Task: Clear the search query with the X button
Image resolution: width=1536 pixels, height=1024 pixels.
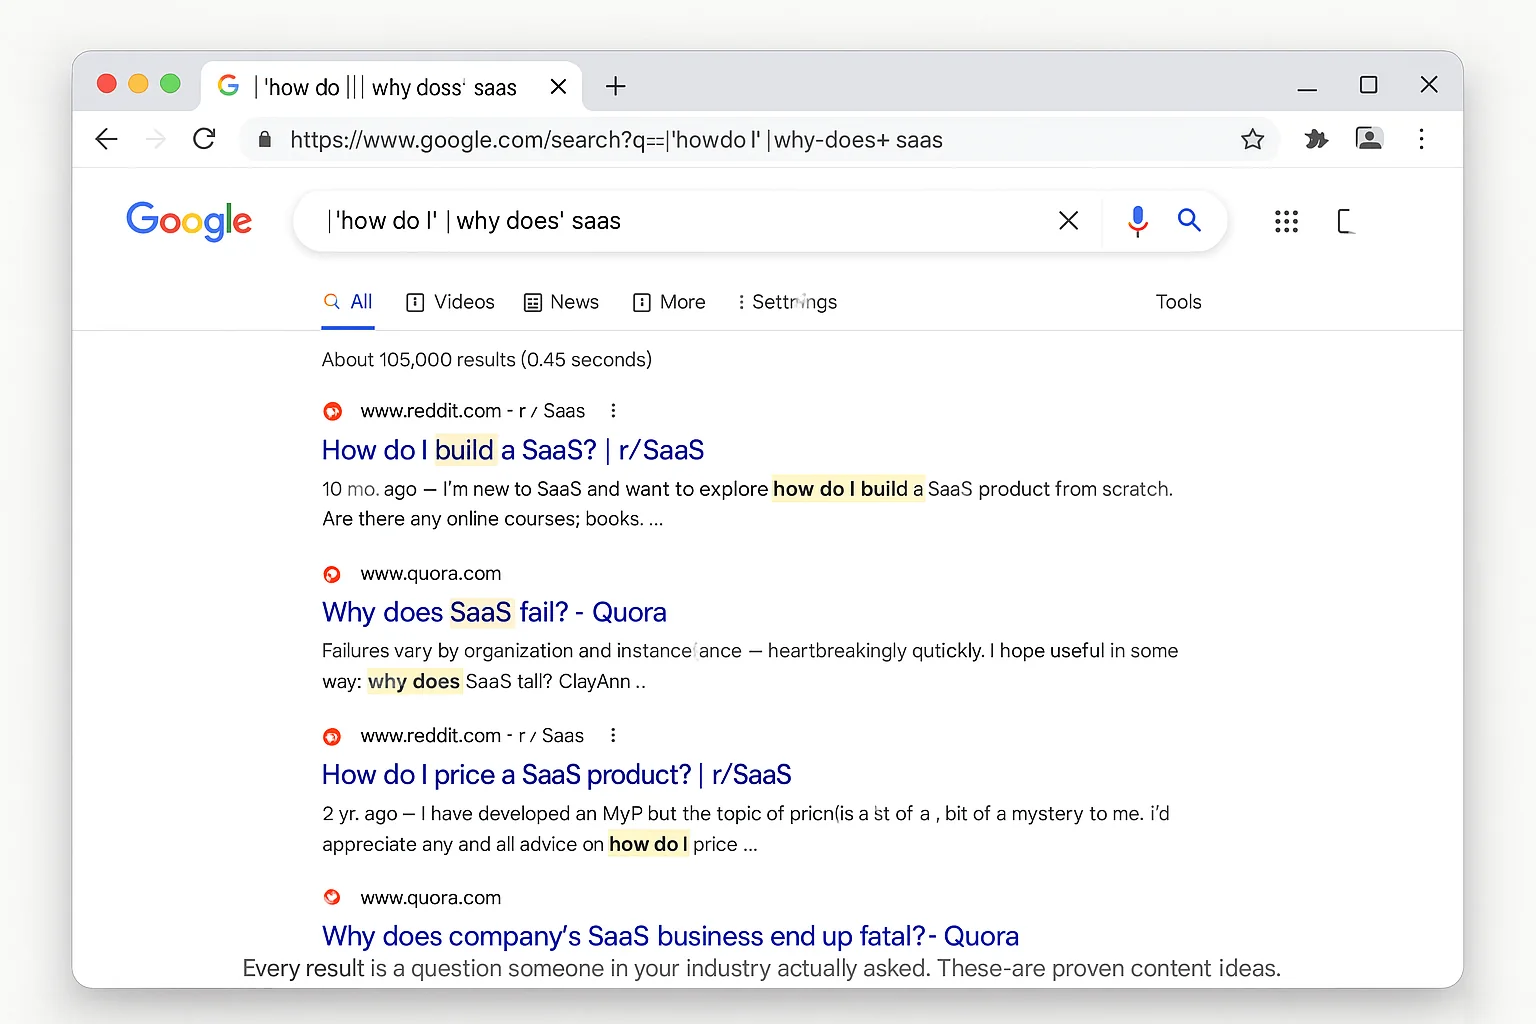Action: tap(1068, 220)
